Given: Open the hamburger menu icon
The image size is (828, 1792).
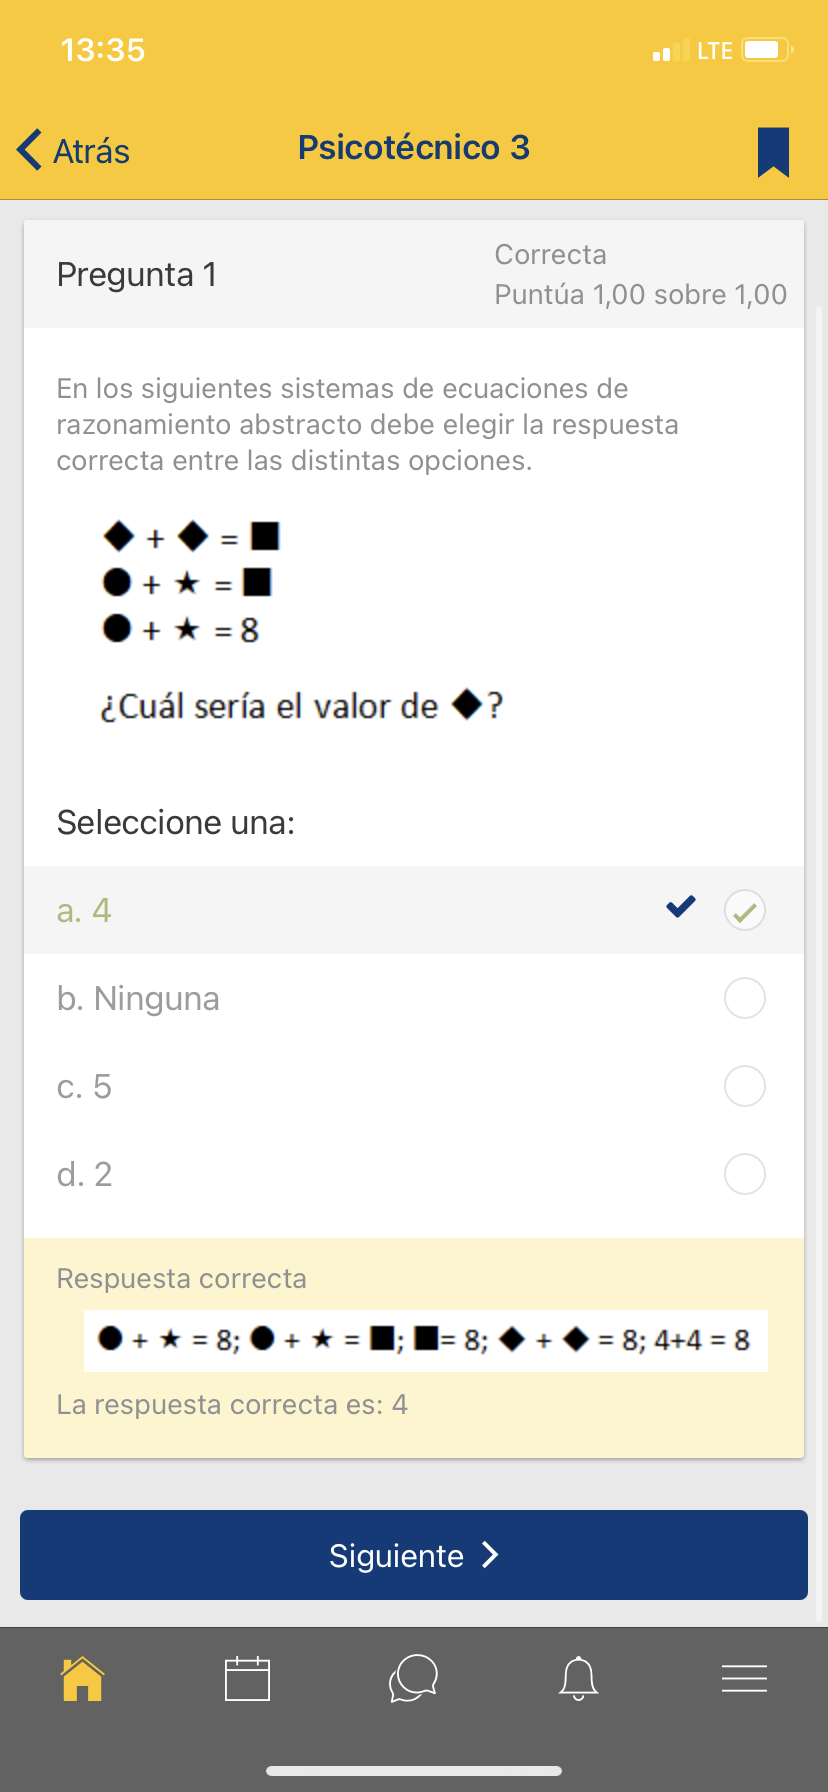Looking at the screenshot, I should [x=744, y=1678].
